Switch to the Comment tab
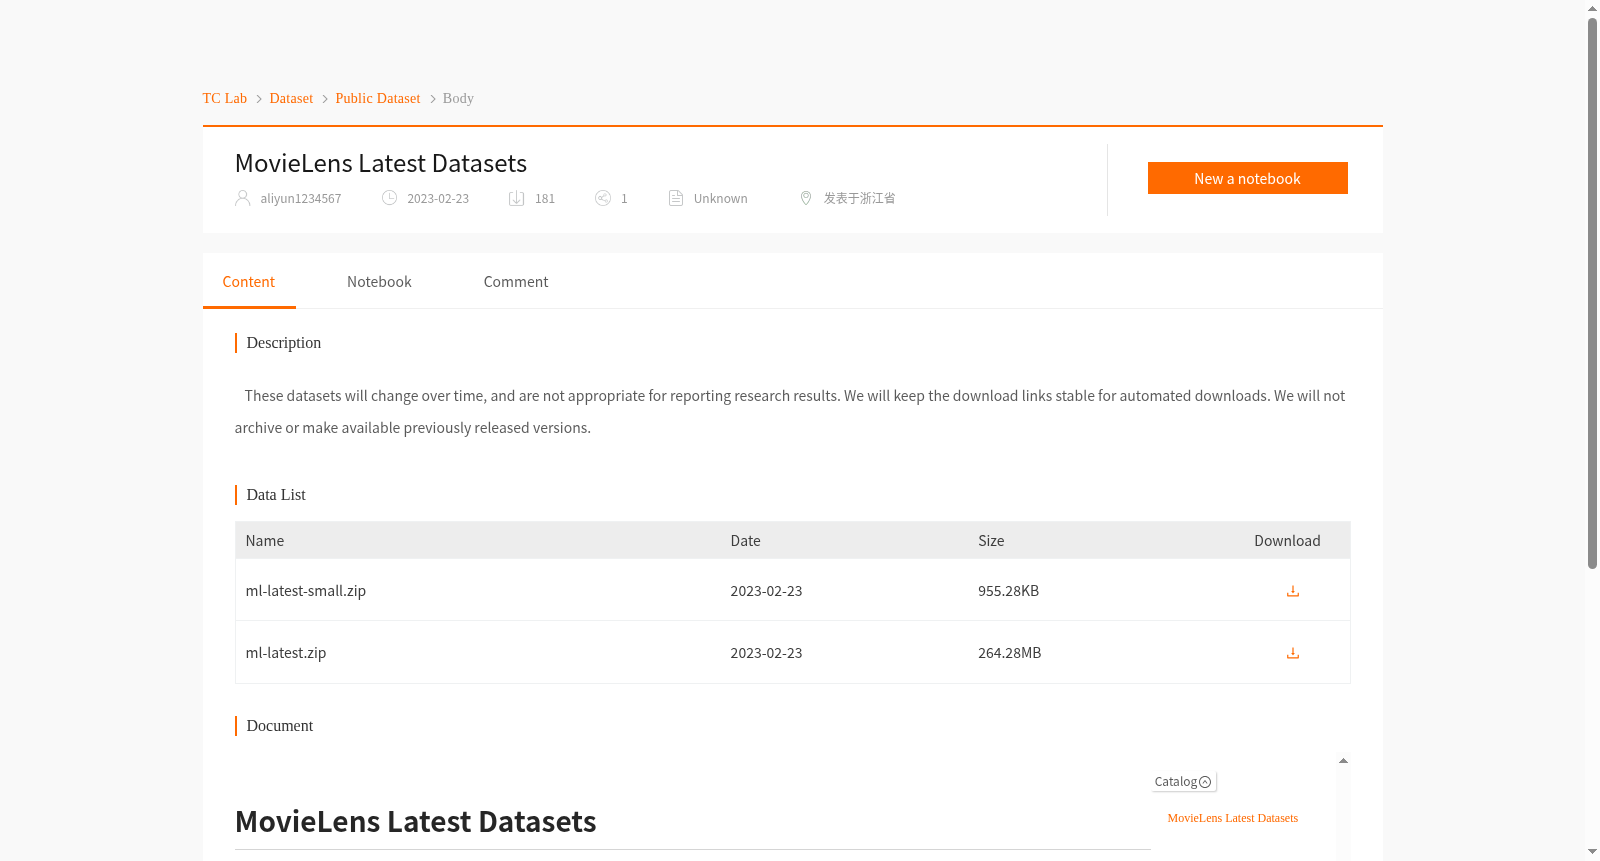This screenshot has height=861, width=1600. pyautogui.click(x=516, y=282)
